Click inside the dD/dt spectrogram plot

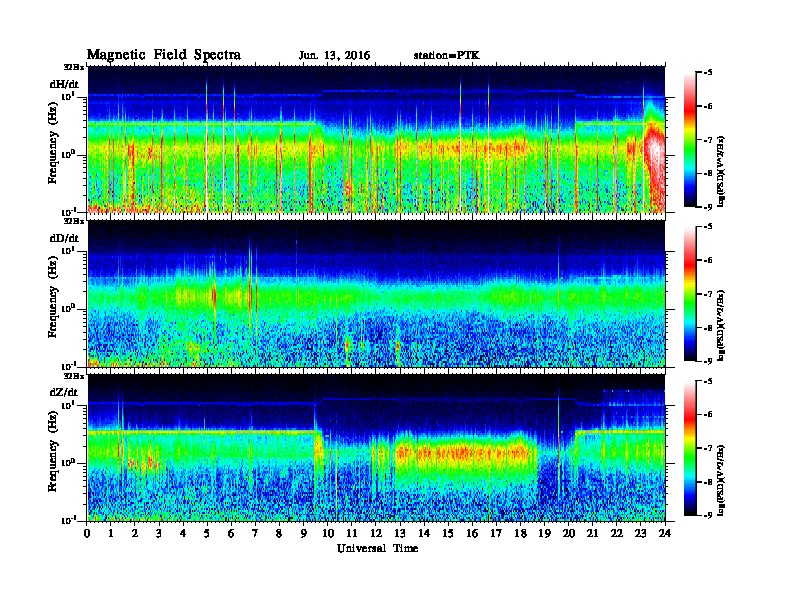[376, 294]
